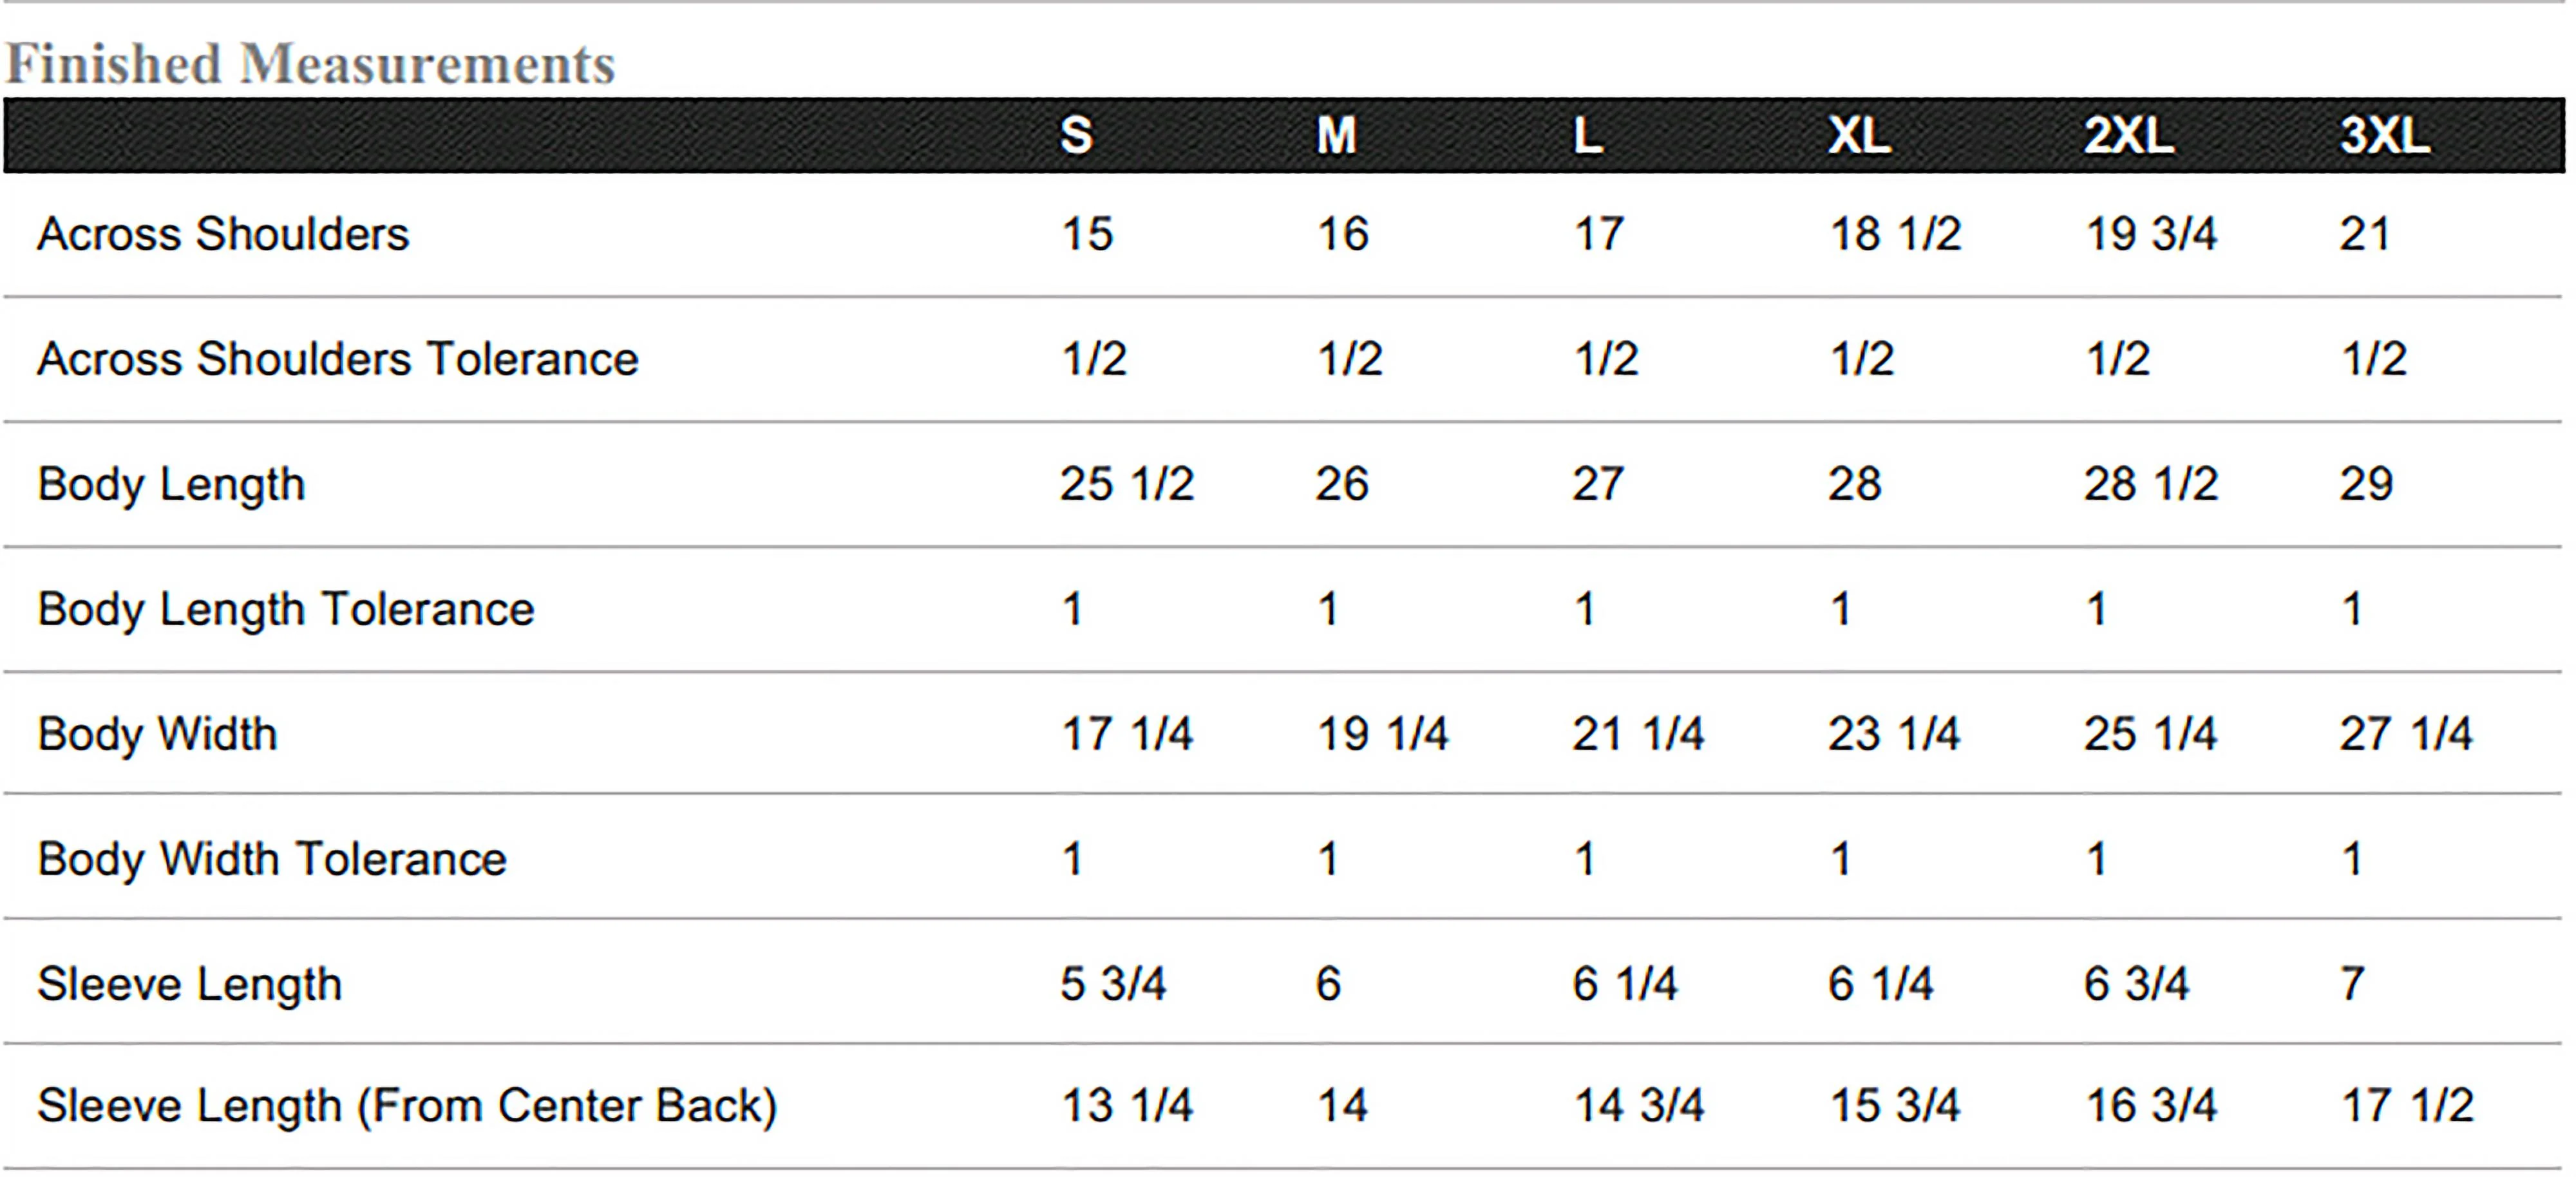2576x1177 pixels.
Task: Select the 5 3/4 Sleeve Length cell
Action: pos(1113,984)
